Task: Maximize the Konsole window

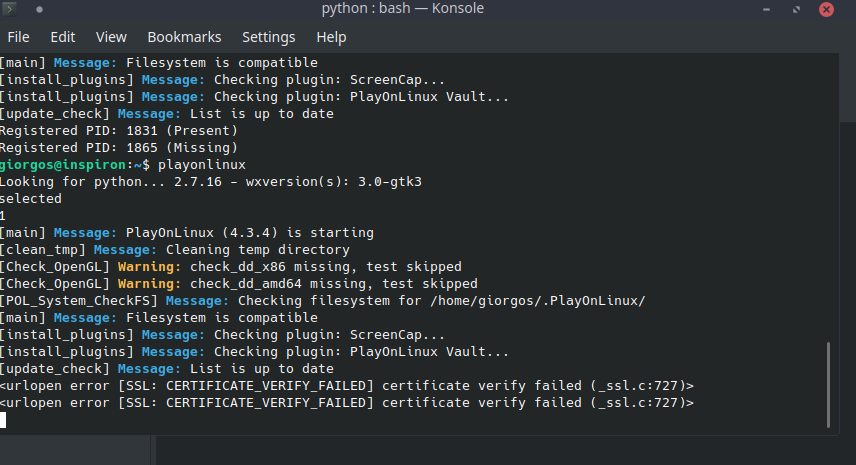Action: tap(796, 9)
